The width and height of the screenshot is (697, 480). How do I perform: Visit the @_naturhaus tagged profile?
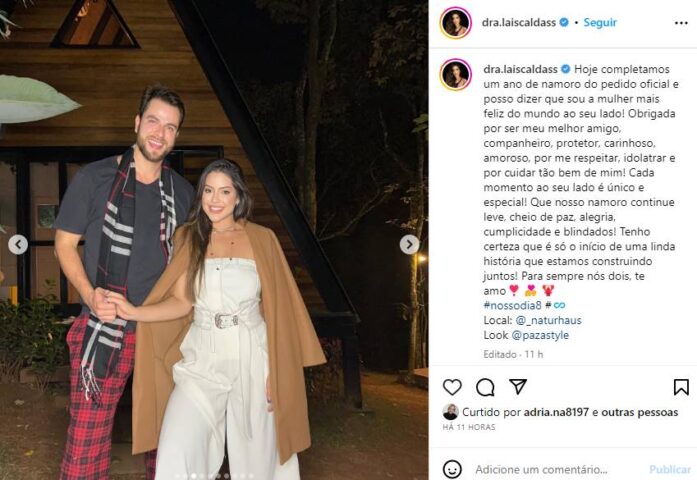pyautogui.click(x=549, y=320)
